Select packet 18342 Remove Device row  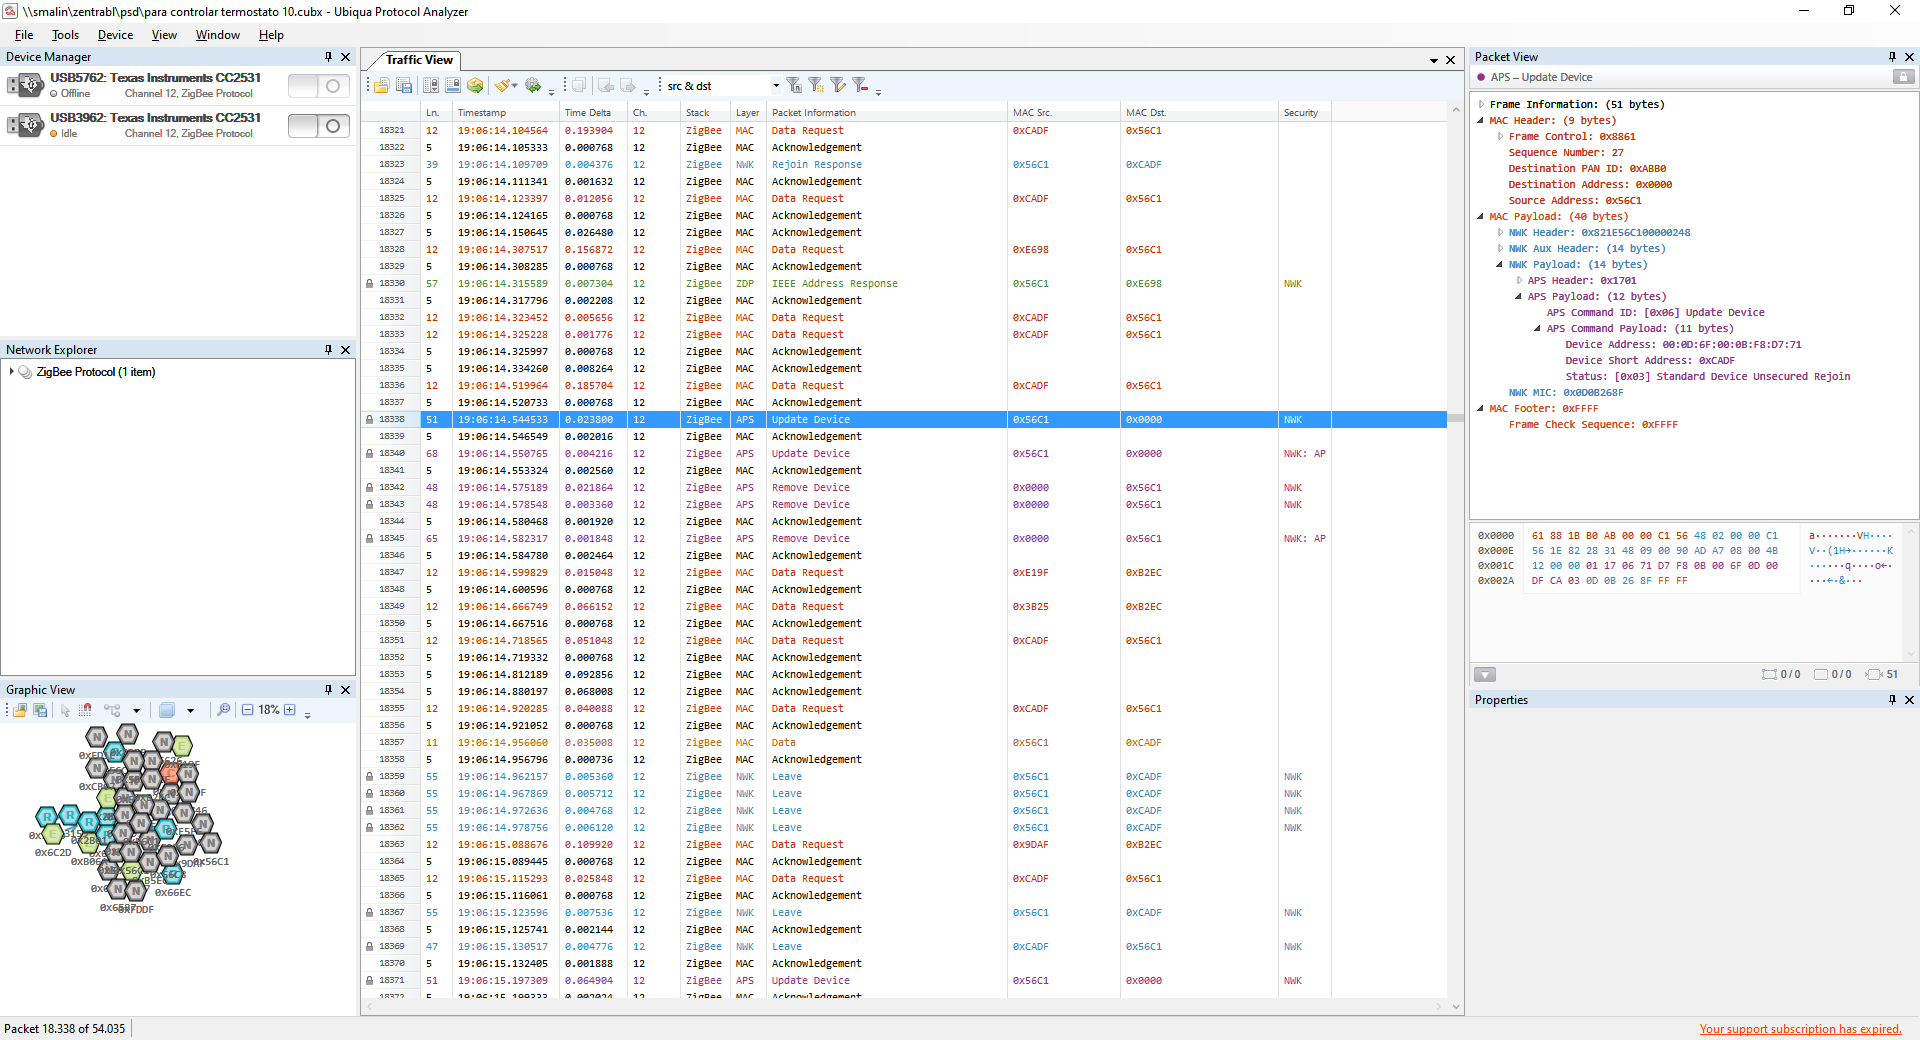click(905, 487)
